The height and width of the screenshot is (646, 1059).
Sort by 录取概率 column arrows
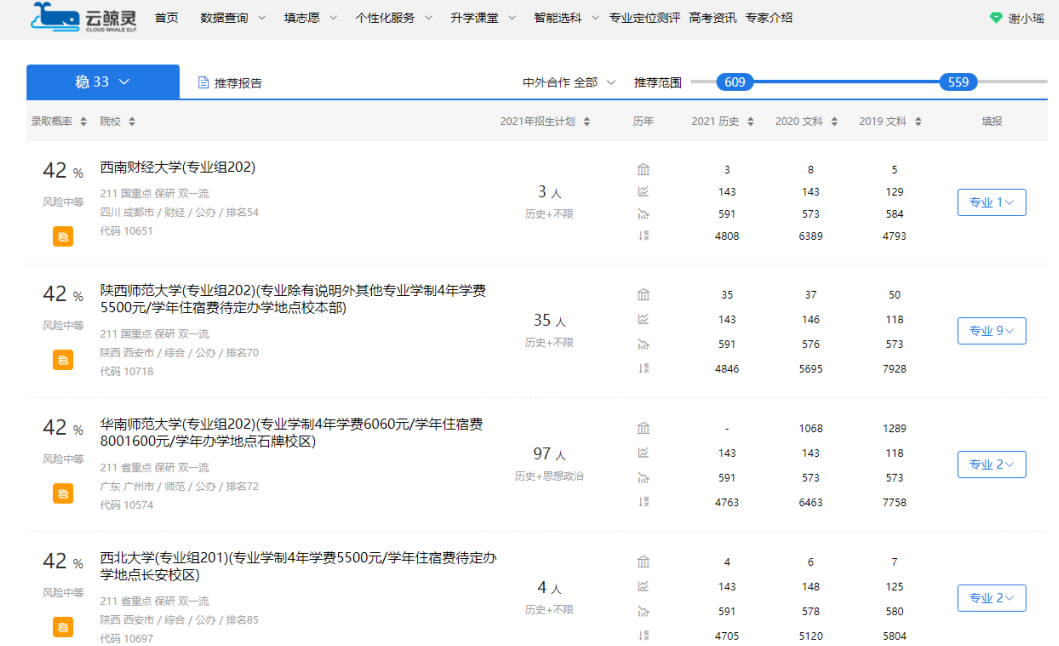point(83,122)
